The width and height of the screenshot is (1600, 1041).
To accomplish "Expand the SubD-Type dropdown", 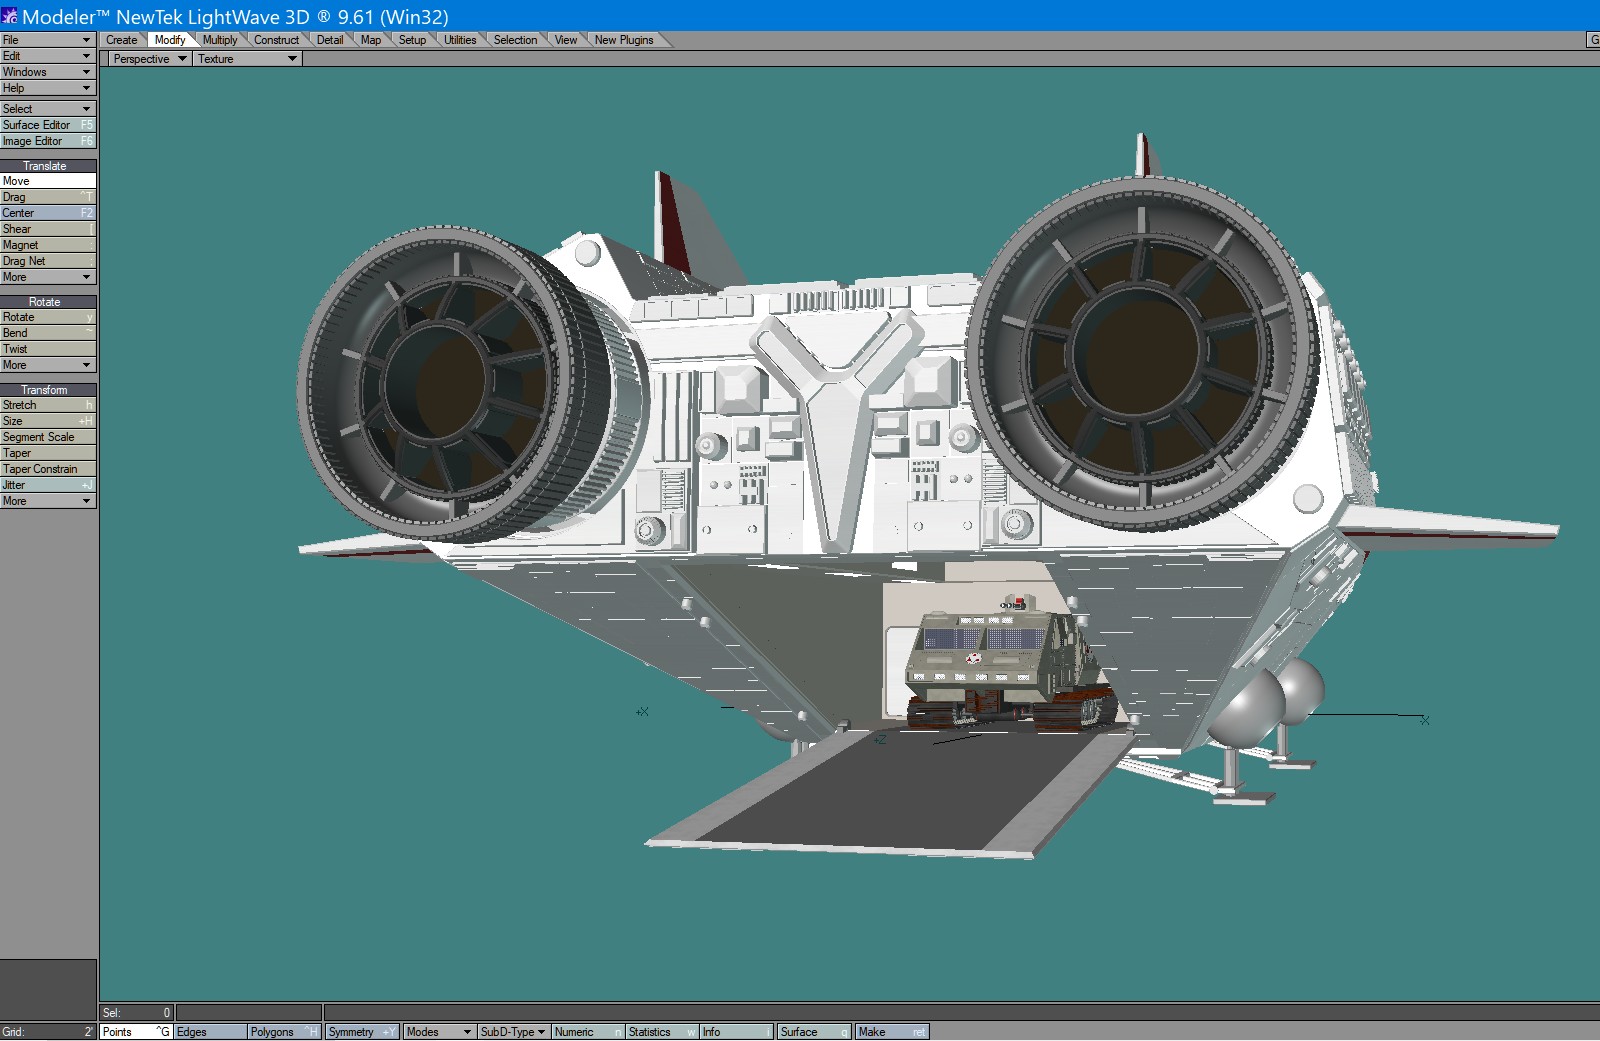I will 513,1032.
